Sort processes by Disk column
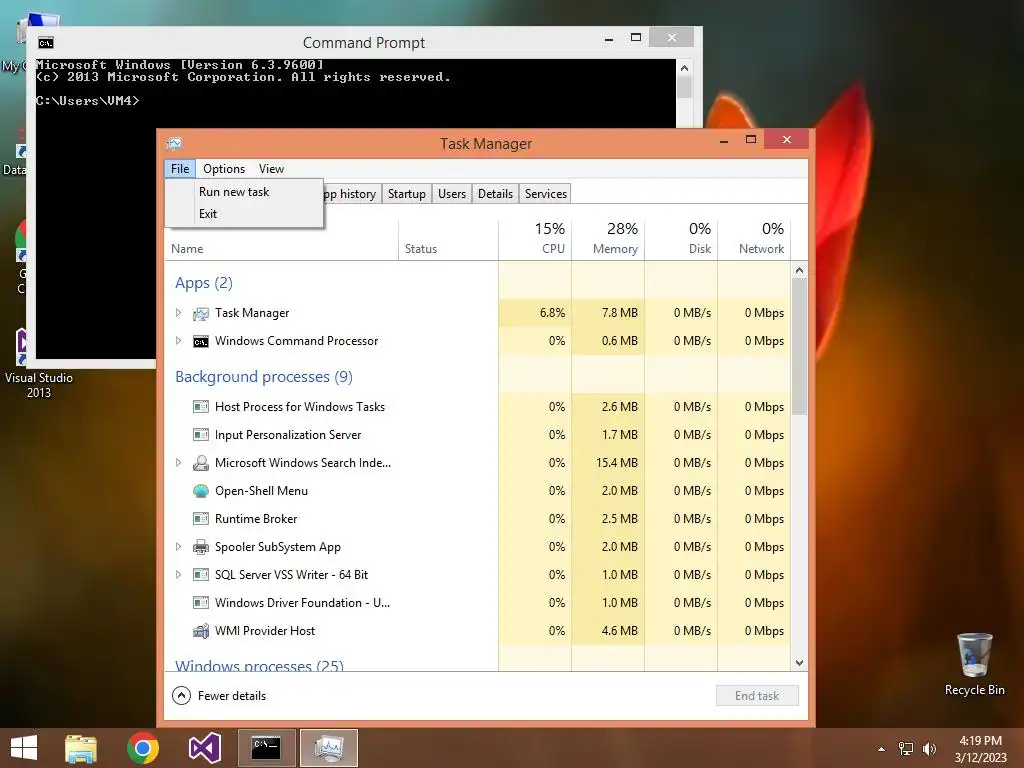This screenshot has width=1024, height=768. 681,240
